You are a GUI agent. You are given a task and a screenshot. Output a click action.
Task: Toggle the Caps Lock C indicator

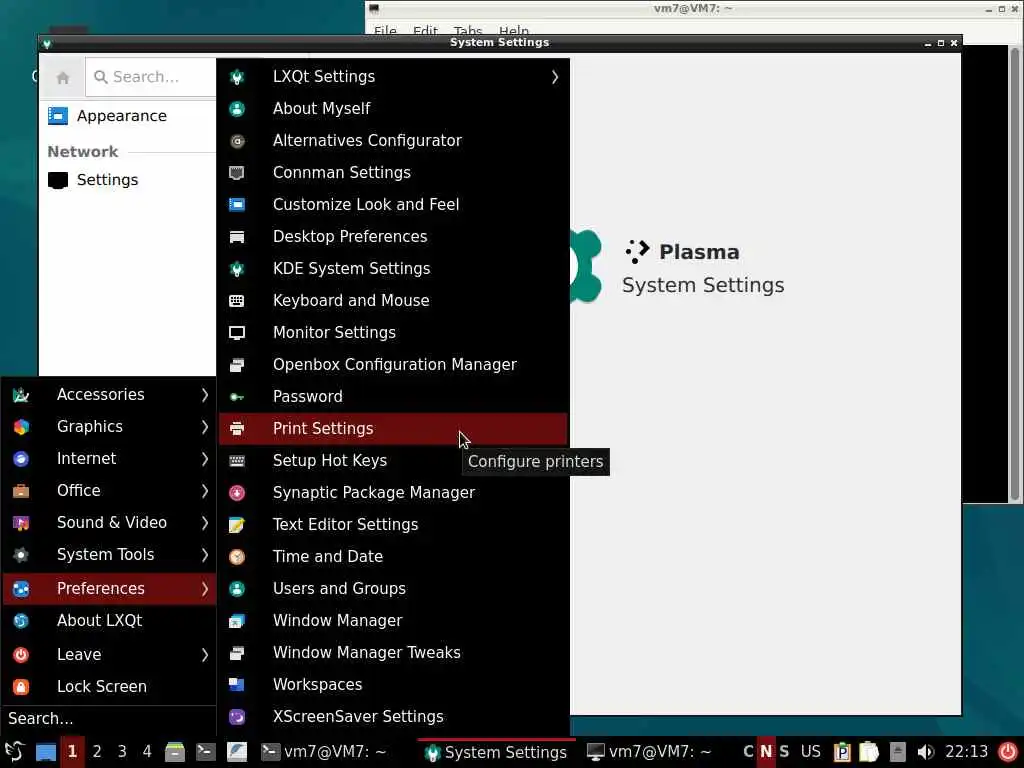pyautogui.click(x=748, y=752)
